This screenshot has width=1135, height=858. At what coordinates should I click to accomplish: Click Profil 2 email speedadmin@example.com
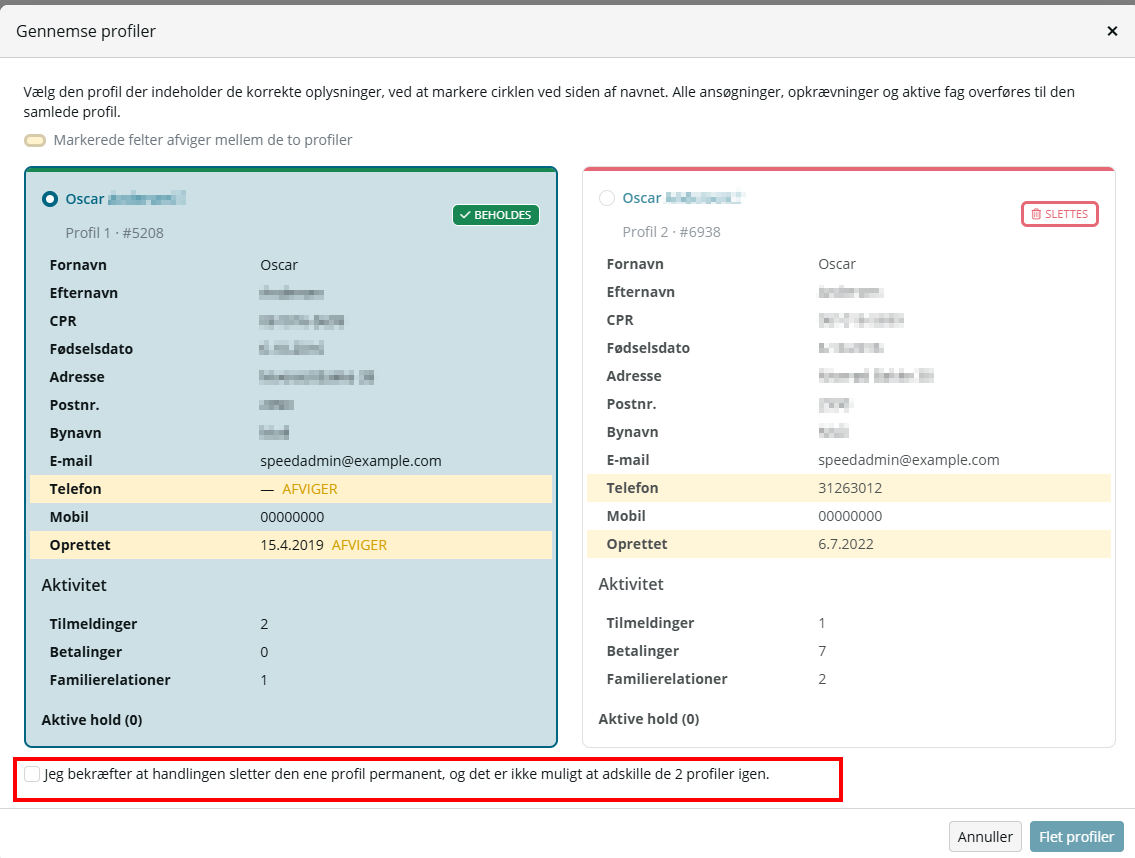coord(908,460)
